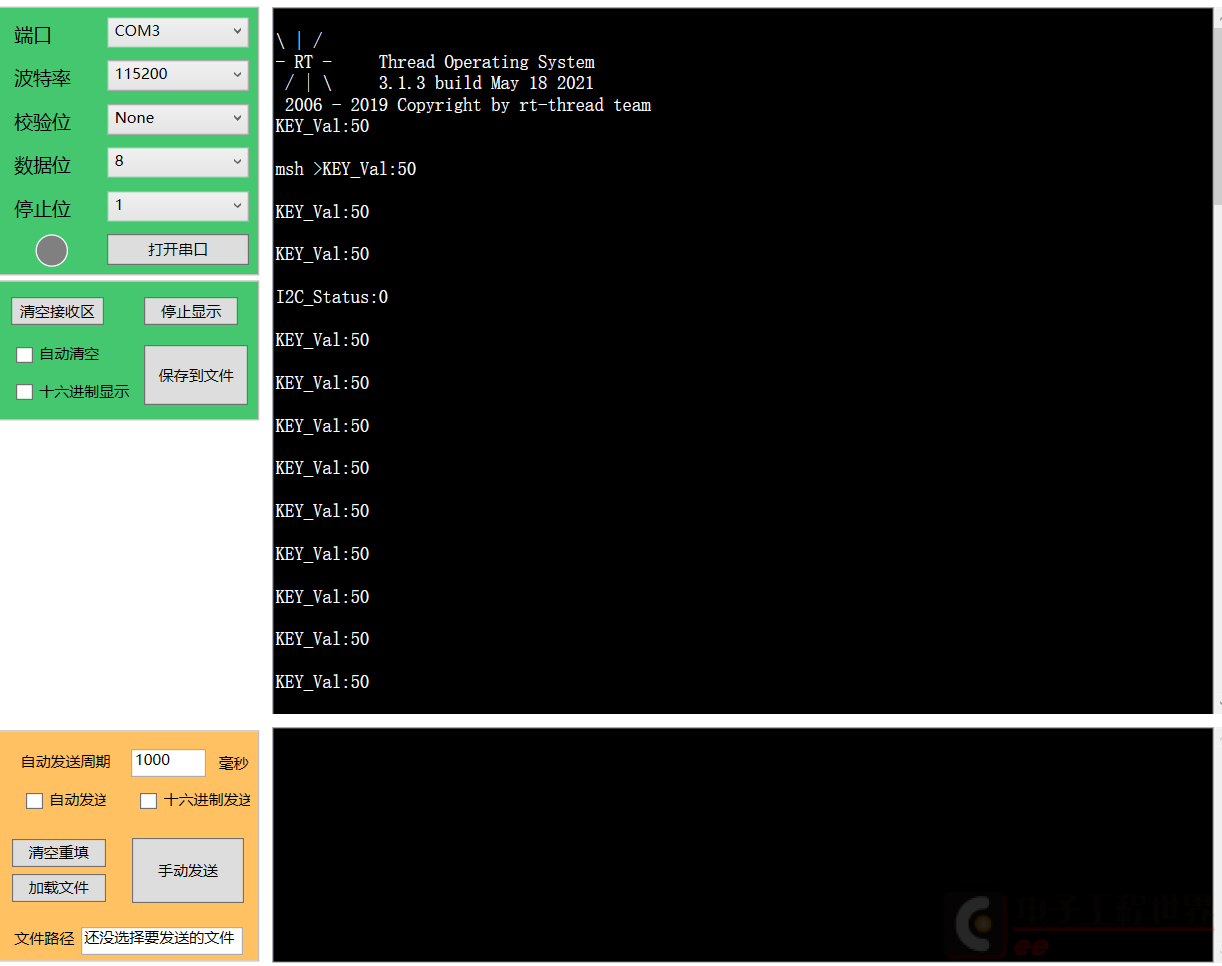Click the 停止显示 button

(x=191, y=312)
